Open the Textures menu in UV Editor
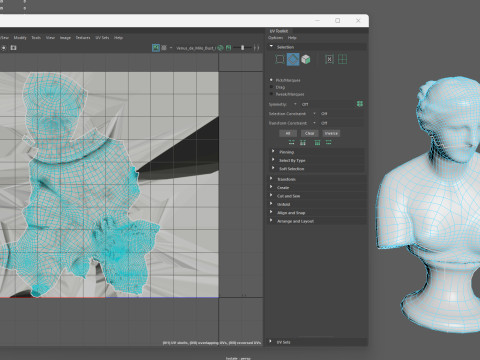This screenshot has width=480, height=360. 83,38
